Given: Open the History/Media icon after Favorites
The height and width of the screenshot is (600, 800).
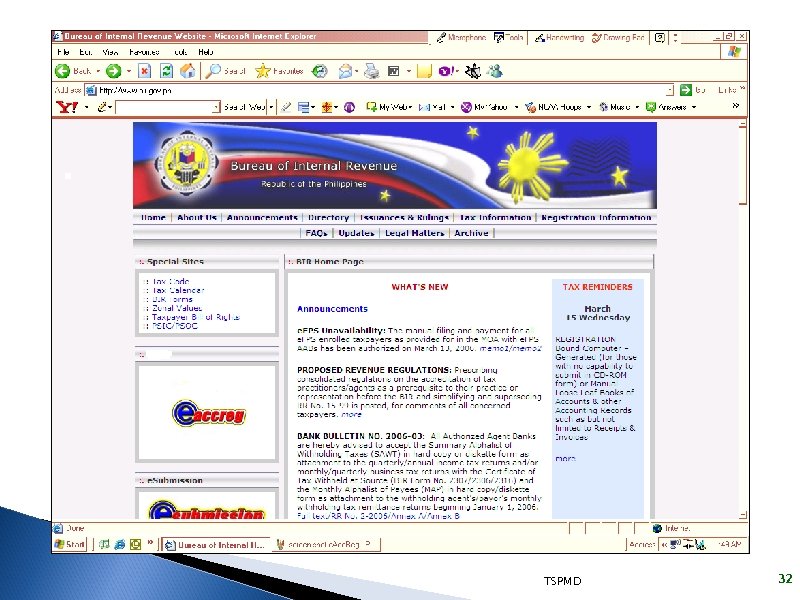Looking at the screenshot, I should pos(320,71).
